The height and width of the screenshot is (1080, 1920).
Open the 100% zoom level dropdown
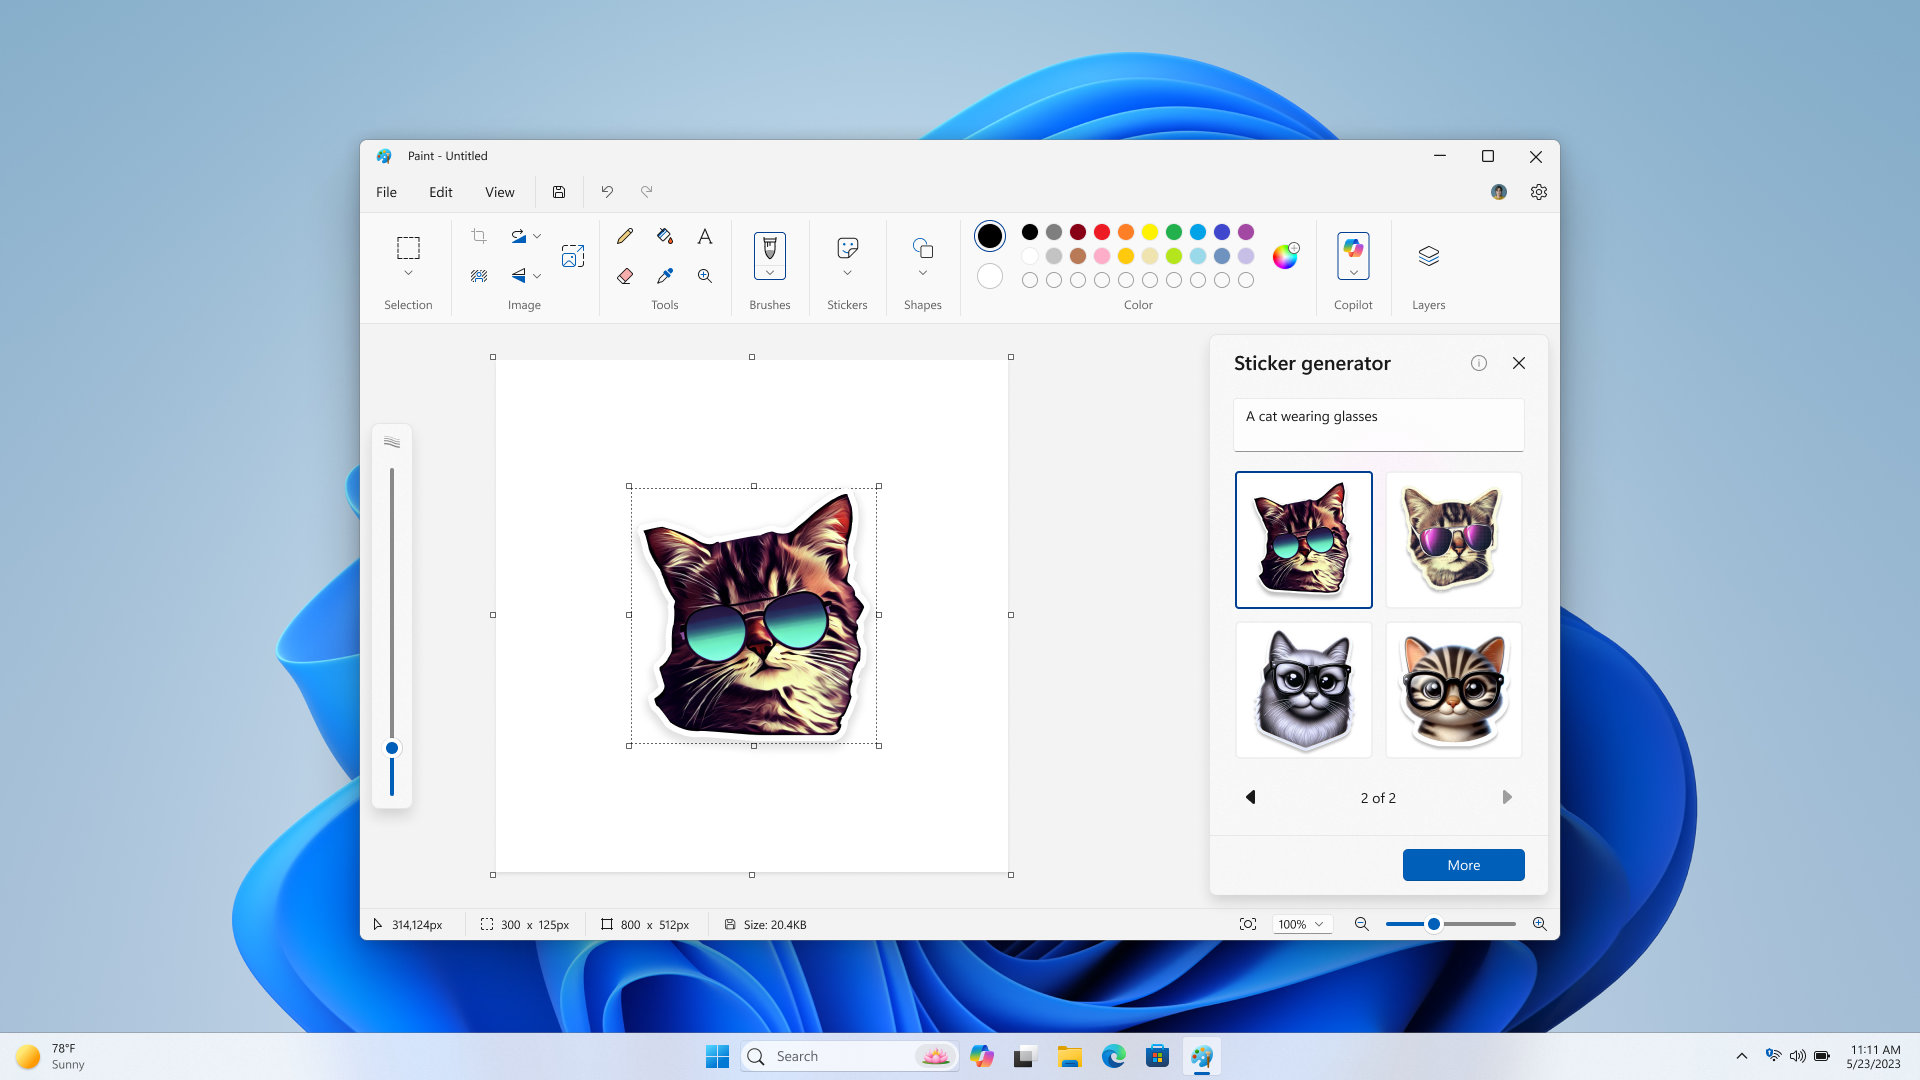1302,924
